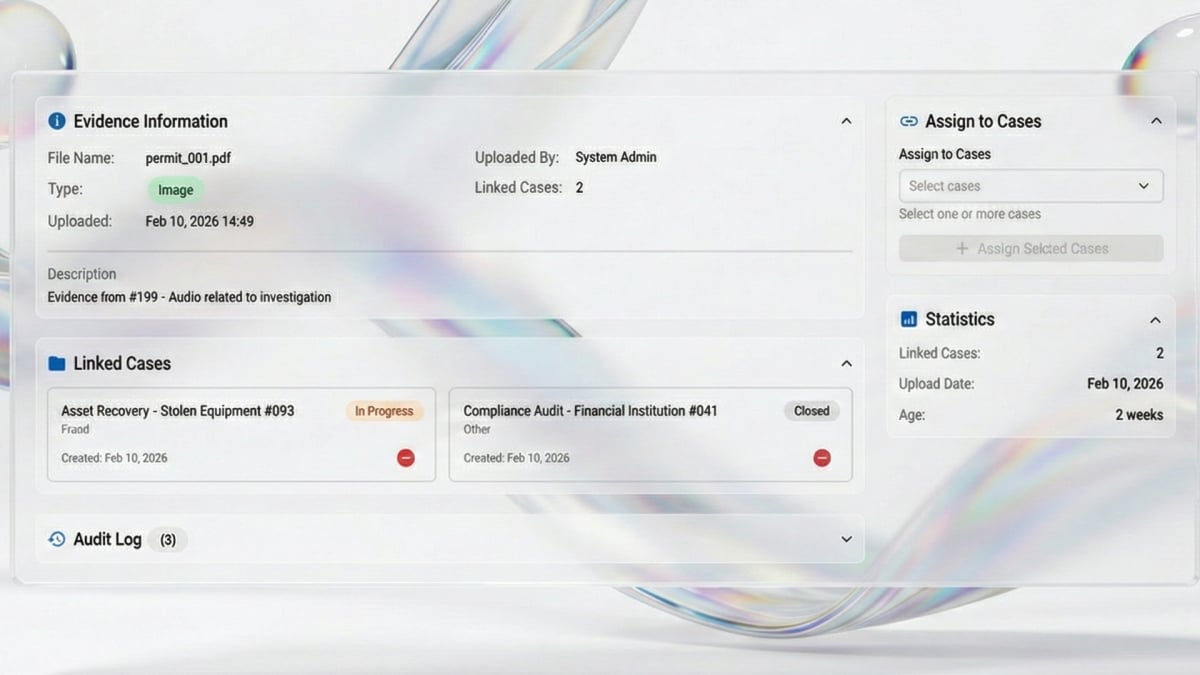
Task: Click the Audit Log count badge (3)
Action: click(168, 540)
